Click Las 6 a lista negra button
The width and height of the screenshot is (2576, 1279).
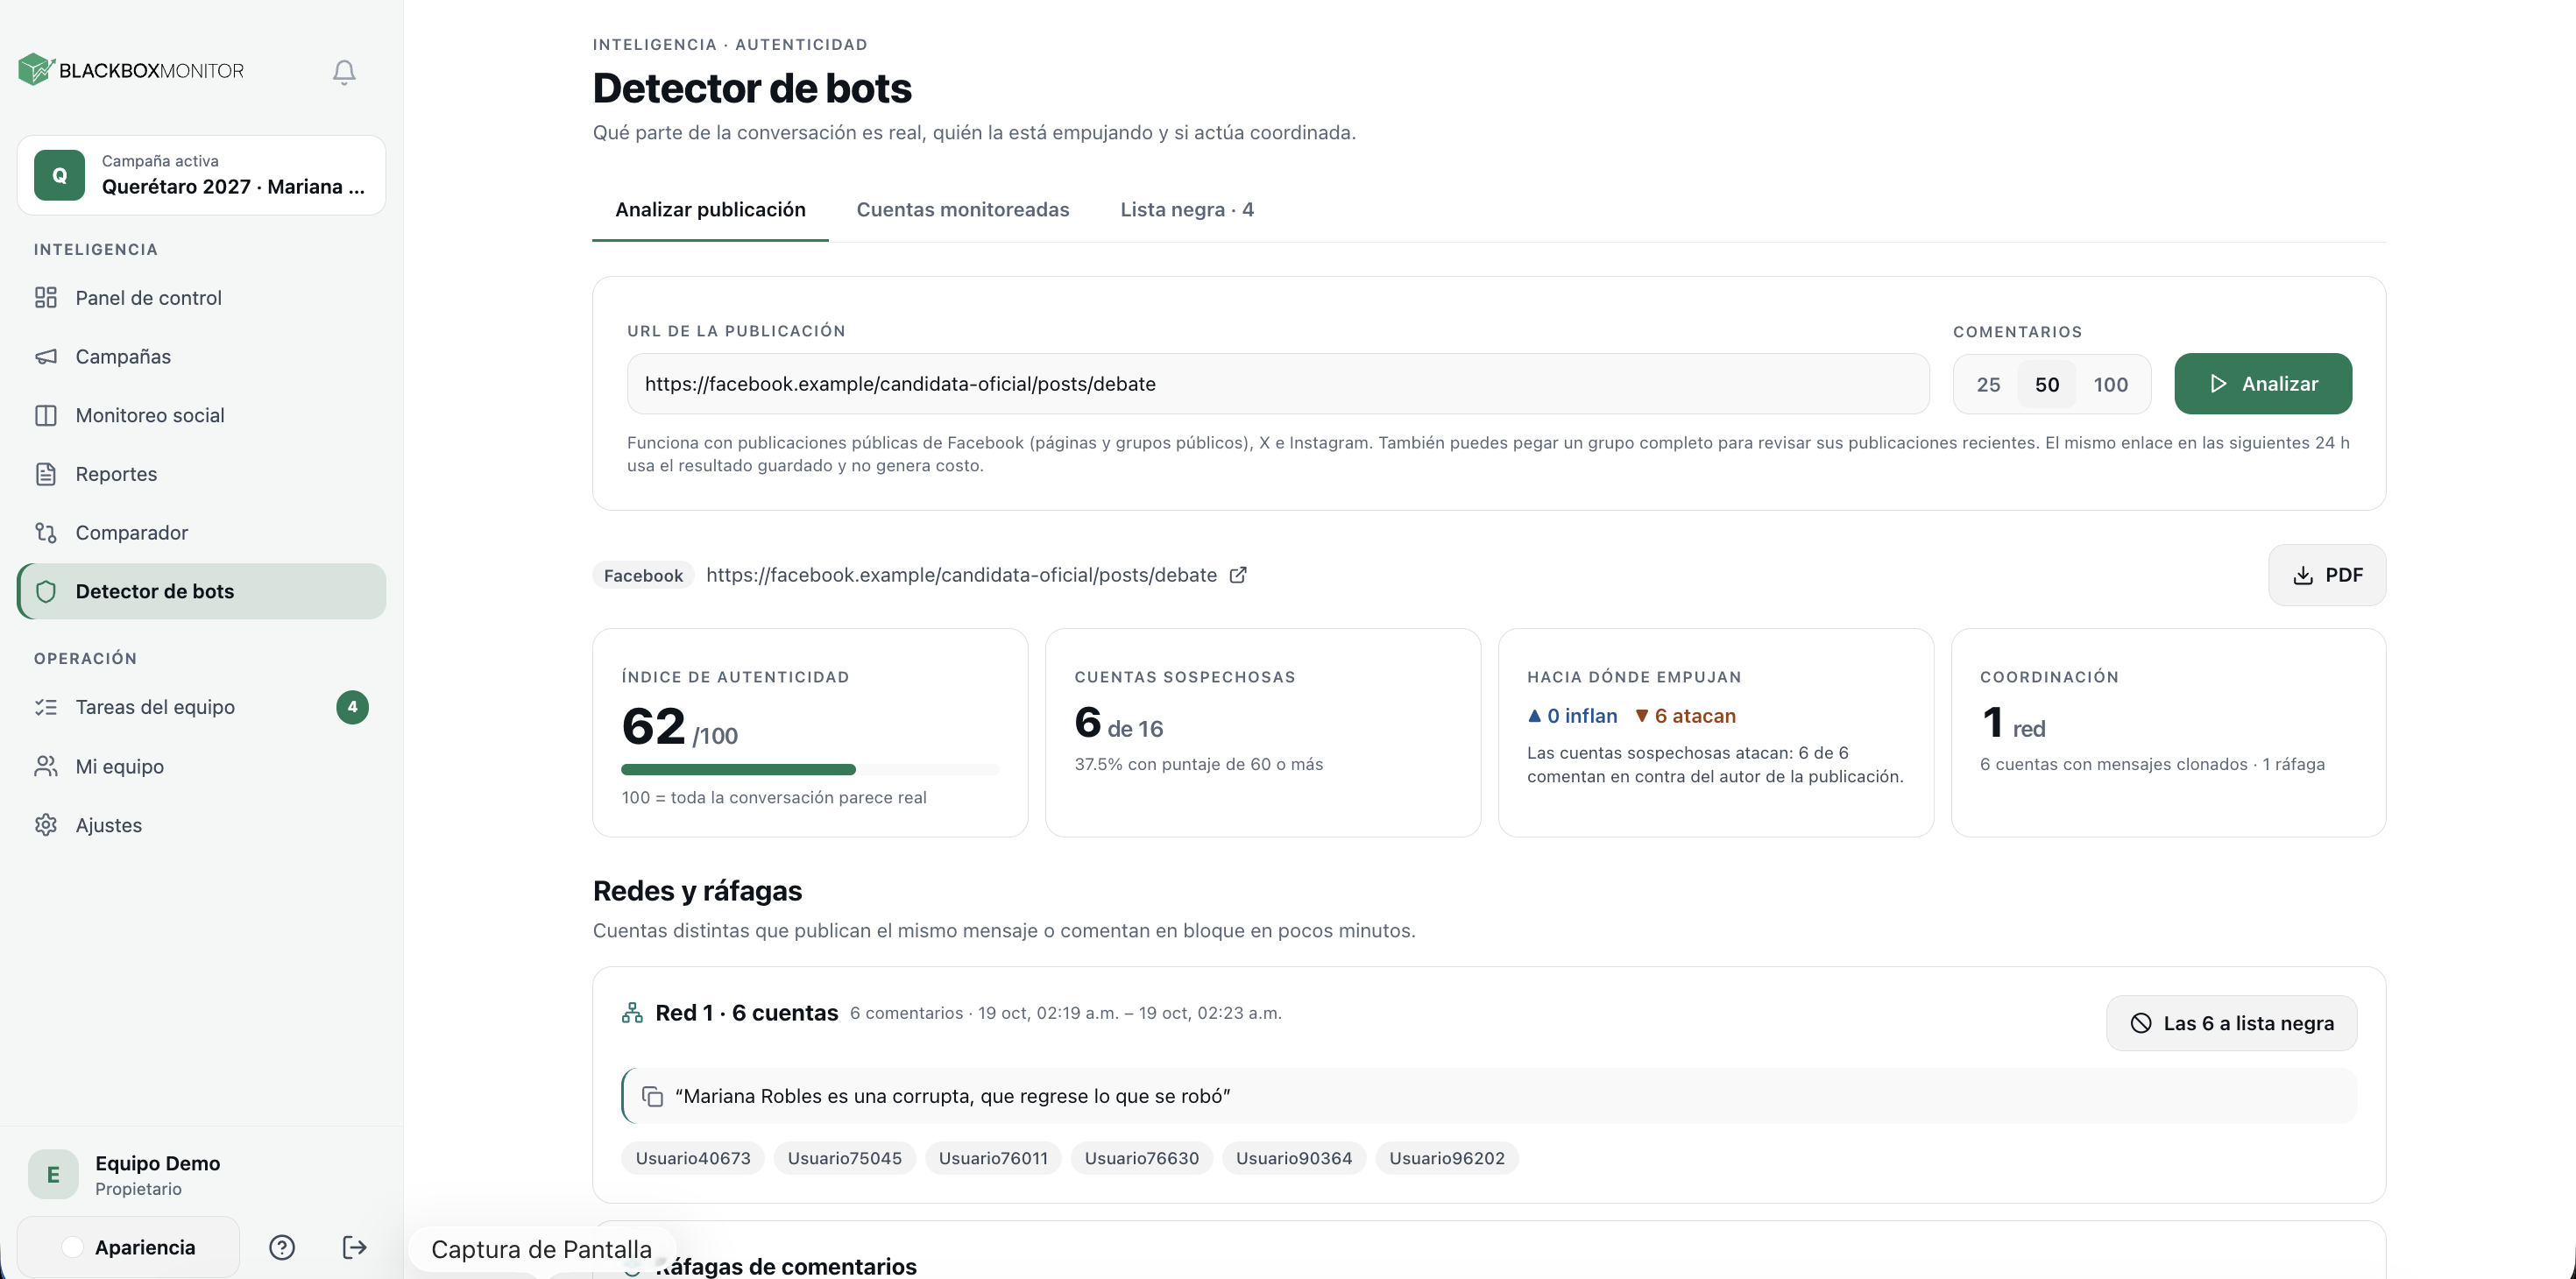[x=2231, y=1023]
